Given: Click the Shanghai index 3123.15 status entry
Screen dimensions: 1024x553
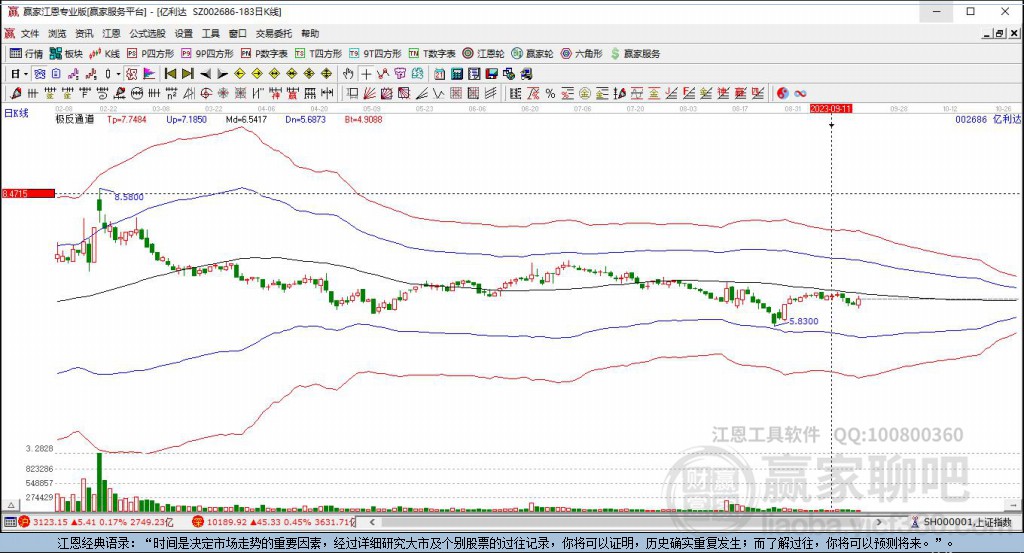Looking at the screenshot, I should (x=95, y=522).
